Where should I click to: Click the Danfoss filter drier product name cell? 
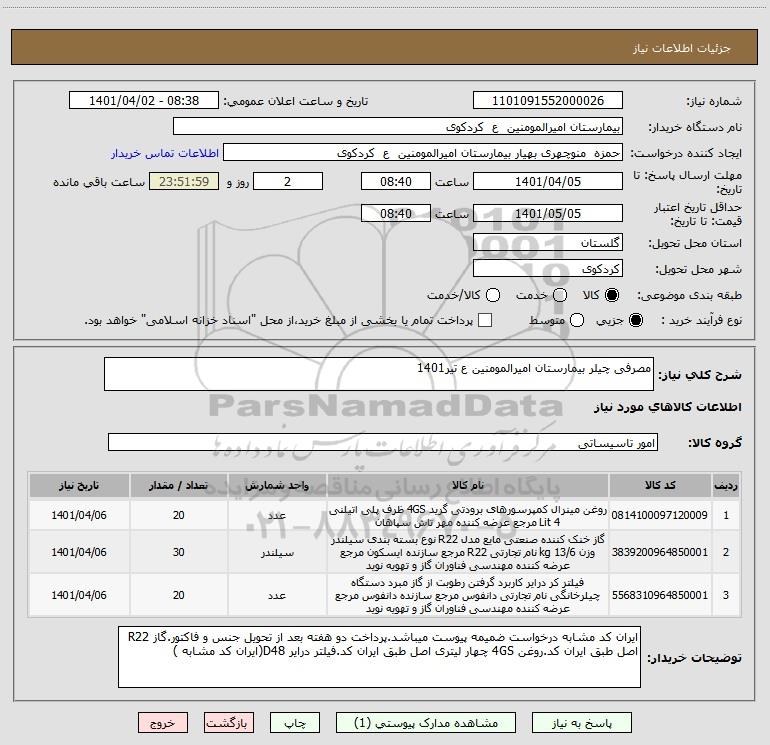tap(468, 595)
